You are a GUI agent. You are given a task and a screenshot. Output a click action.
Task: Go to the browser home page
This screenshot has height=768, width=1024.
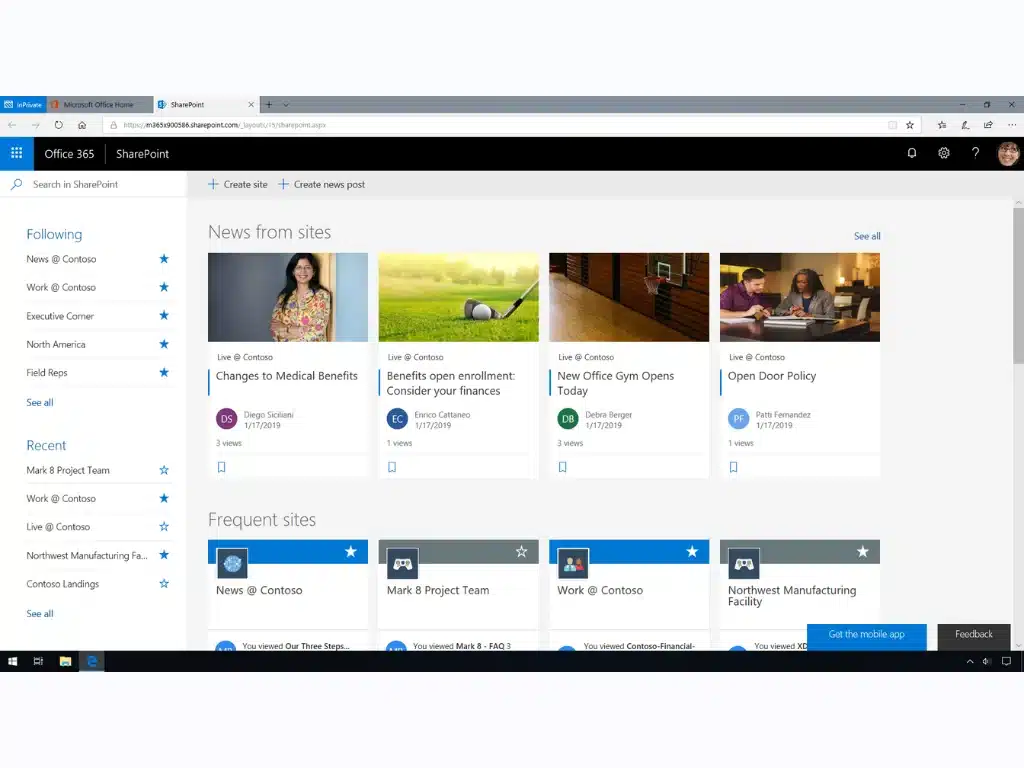coord(82,125)
